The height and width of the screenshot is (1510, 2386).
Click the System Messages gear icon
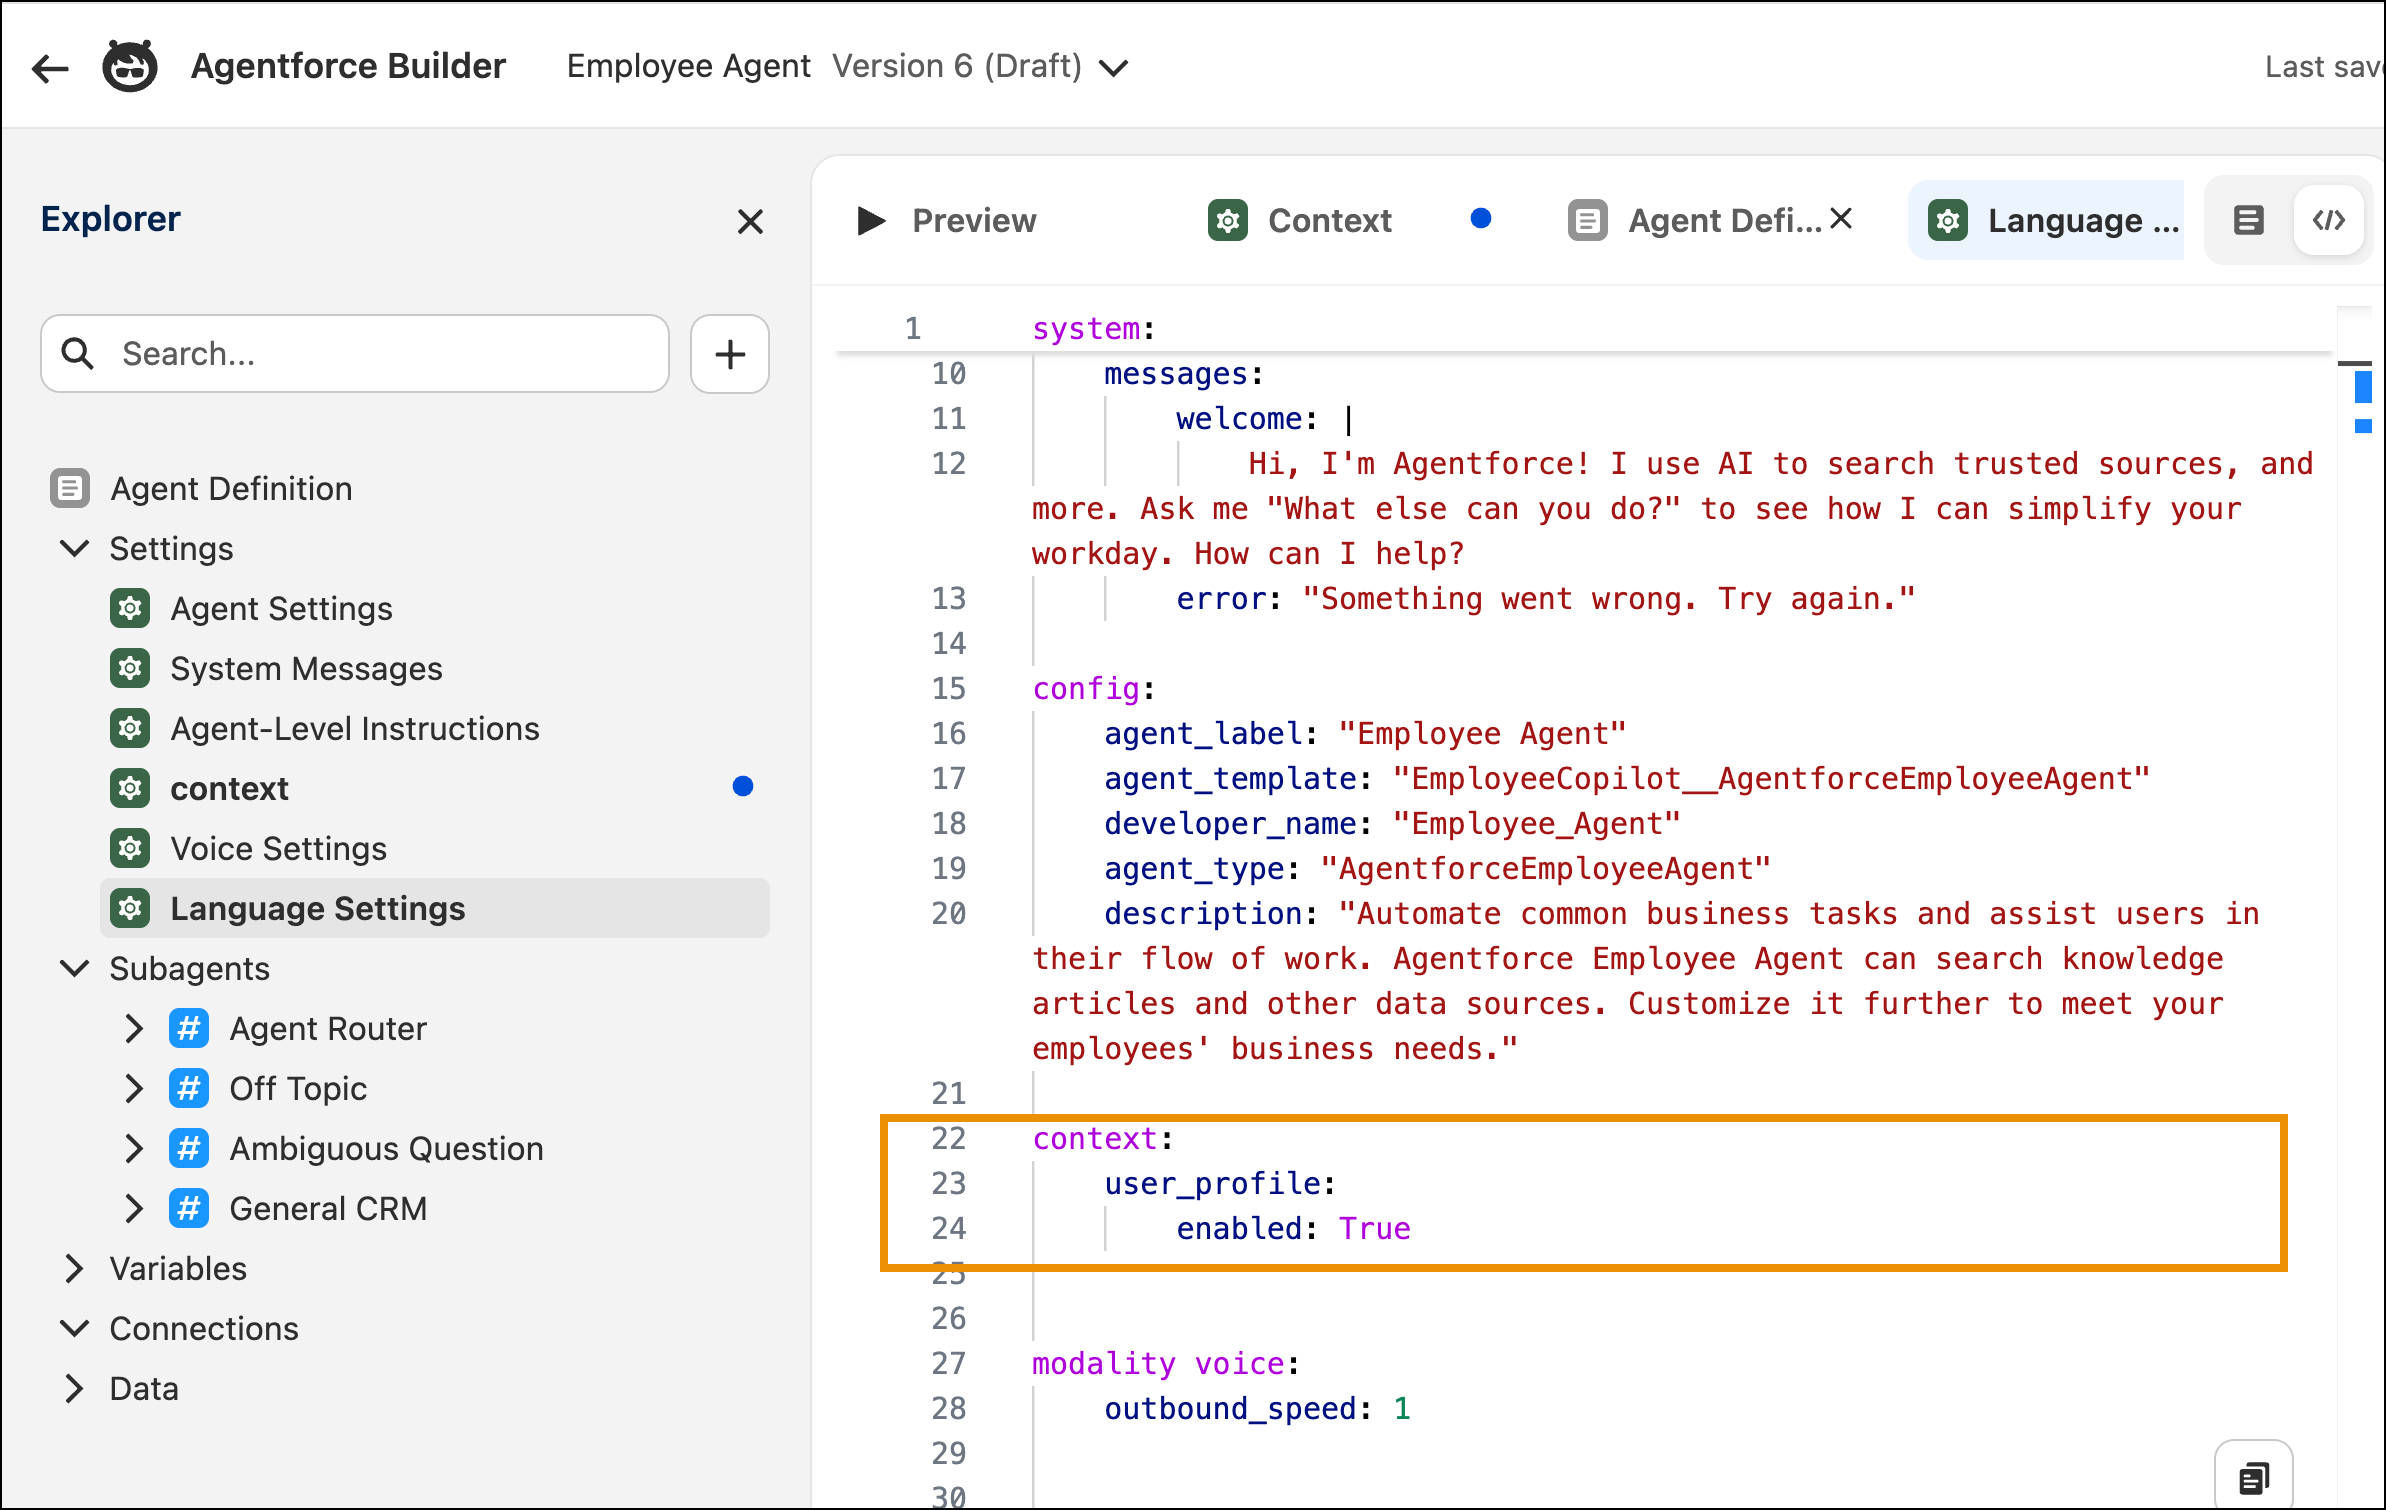coord(130,668)
